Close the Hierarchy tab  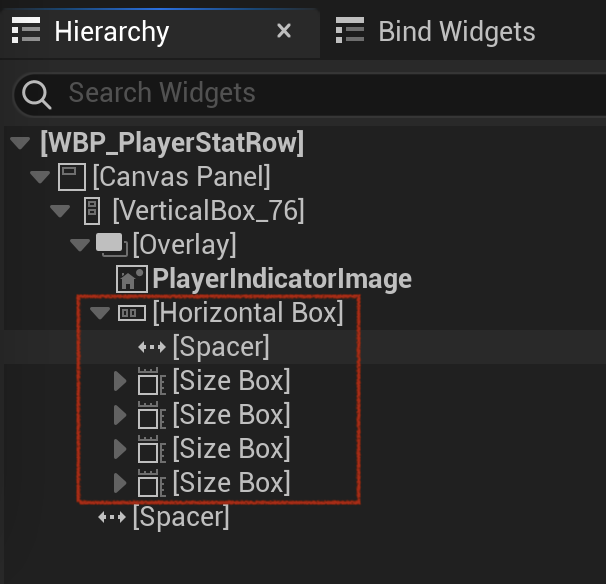(x=284, y=31)
